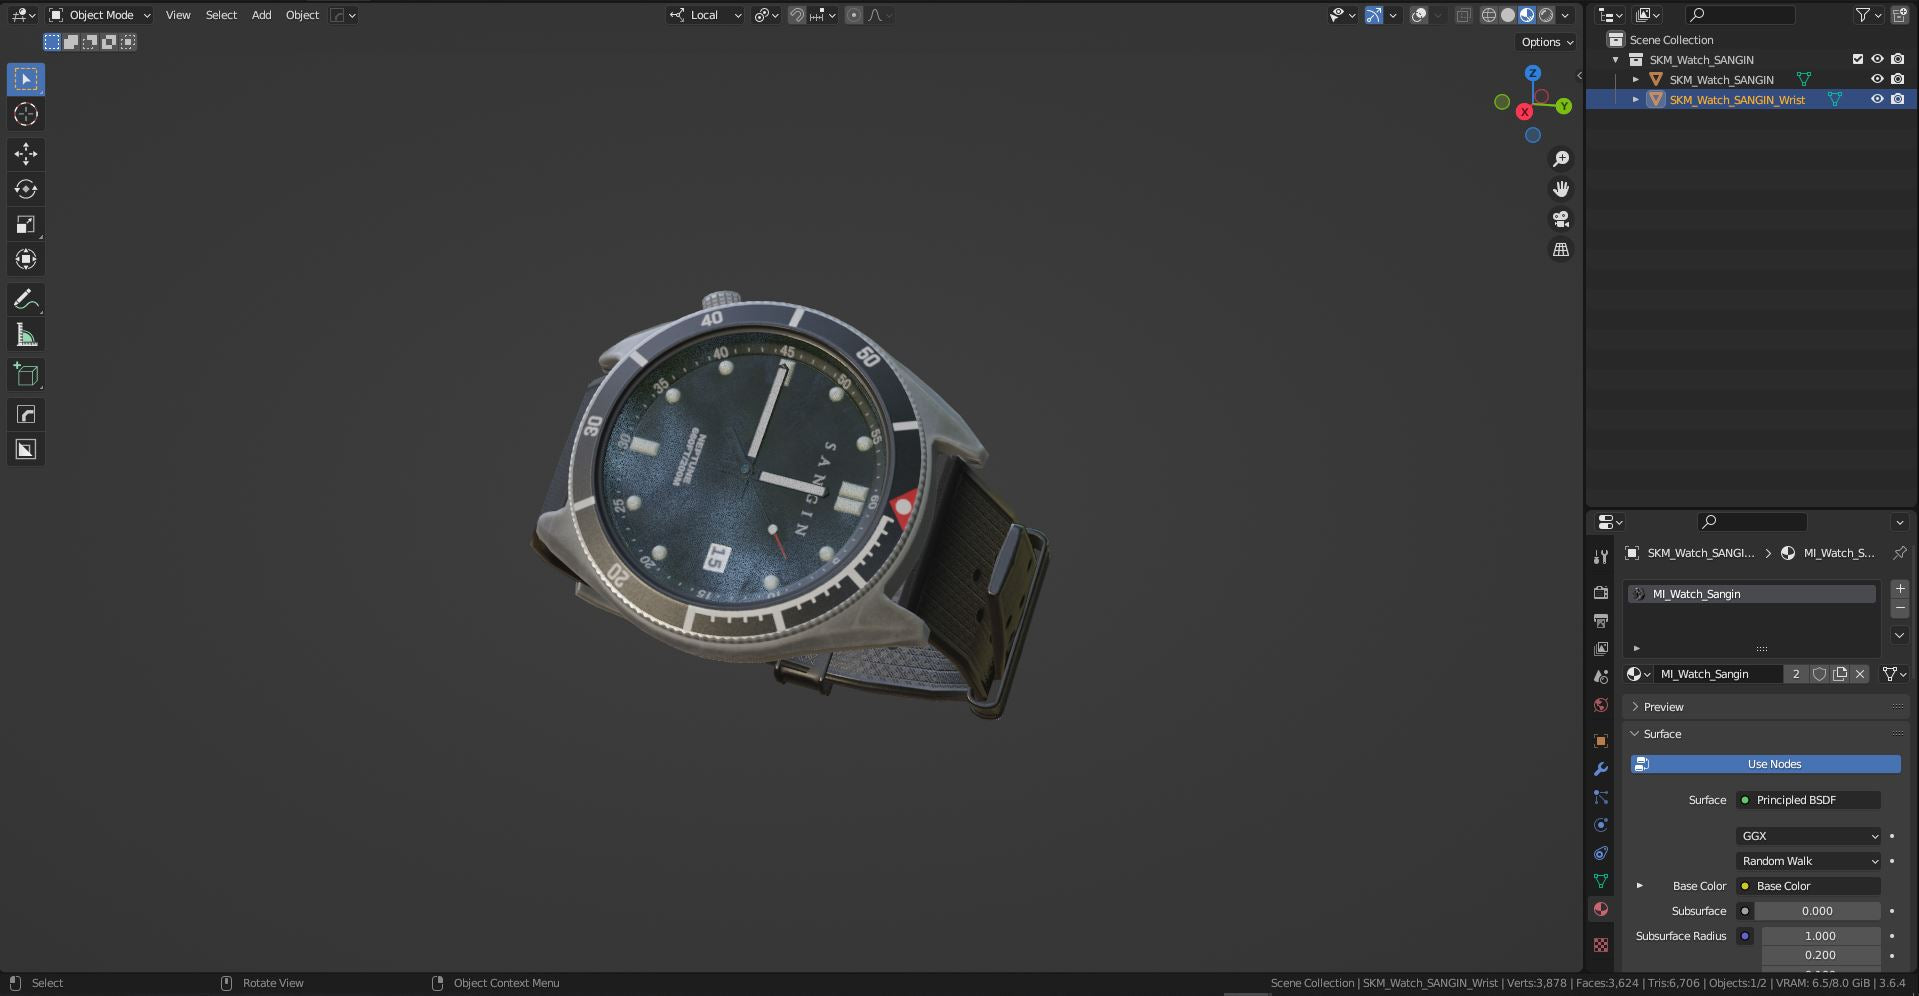
Task: Collapse the Surface panel
Action: pos(1662,734)
